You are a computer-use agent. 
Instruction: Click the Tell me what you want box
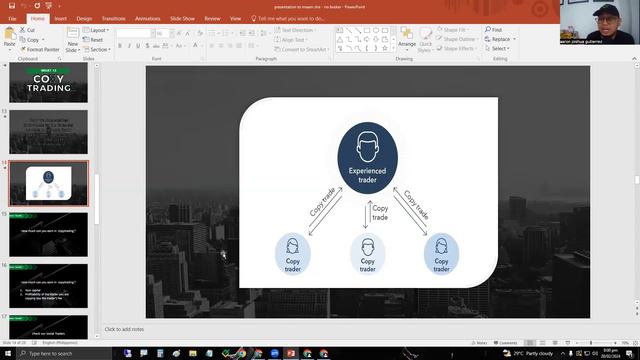point(288,18)
